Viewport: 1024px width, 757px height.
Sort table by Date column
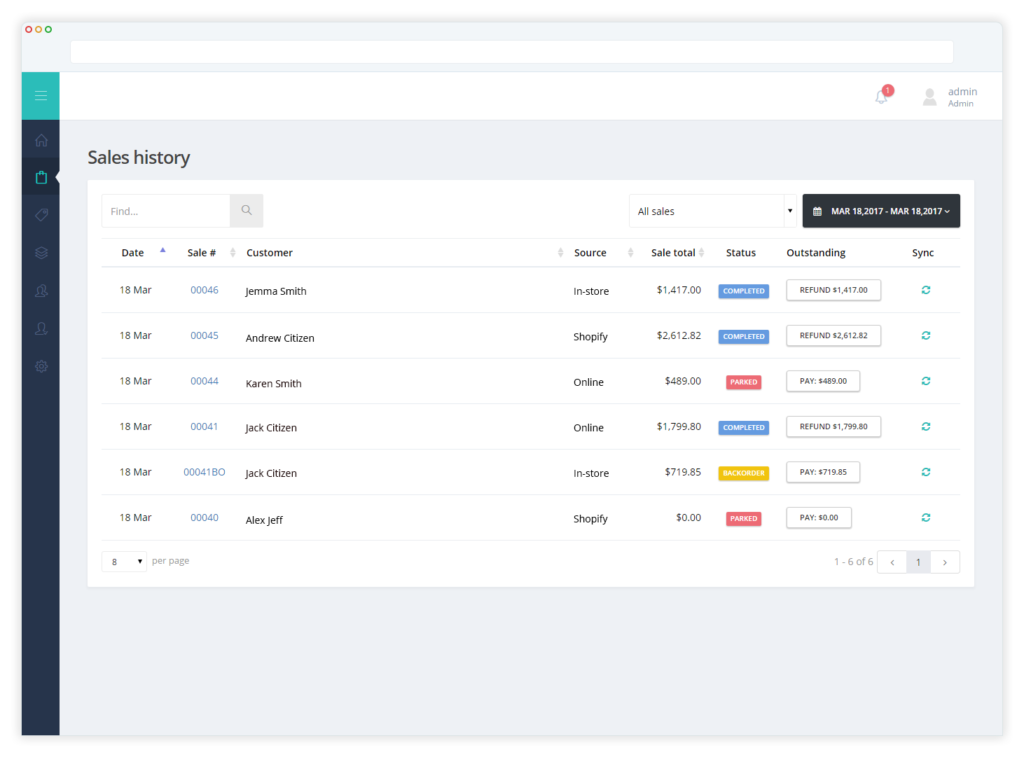133,253
